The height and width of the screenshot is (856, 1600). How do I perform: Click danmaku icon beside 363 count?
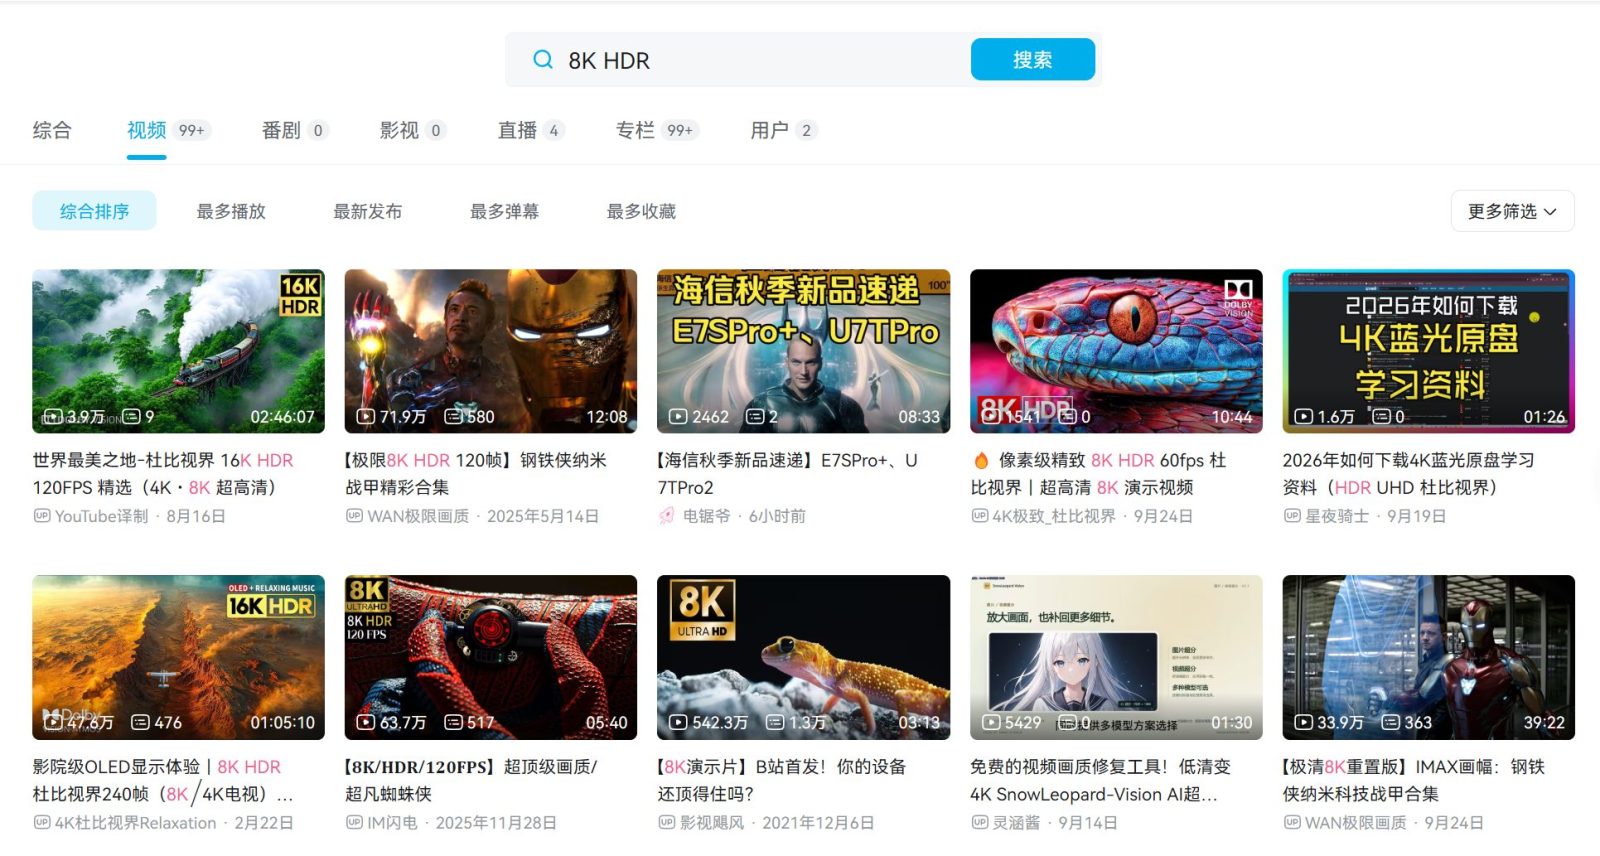[1391, 722]
